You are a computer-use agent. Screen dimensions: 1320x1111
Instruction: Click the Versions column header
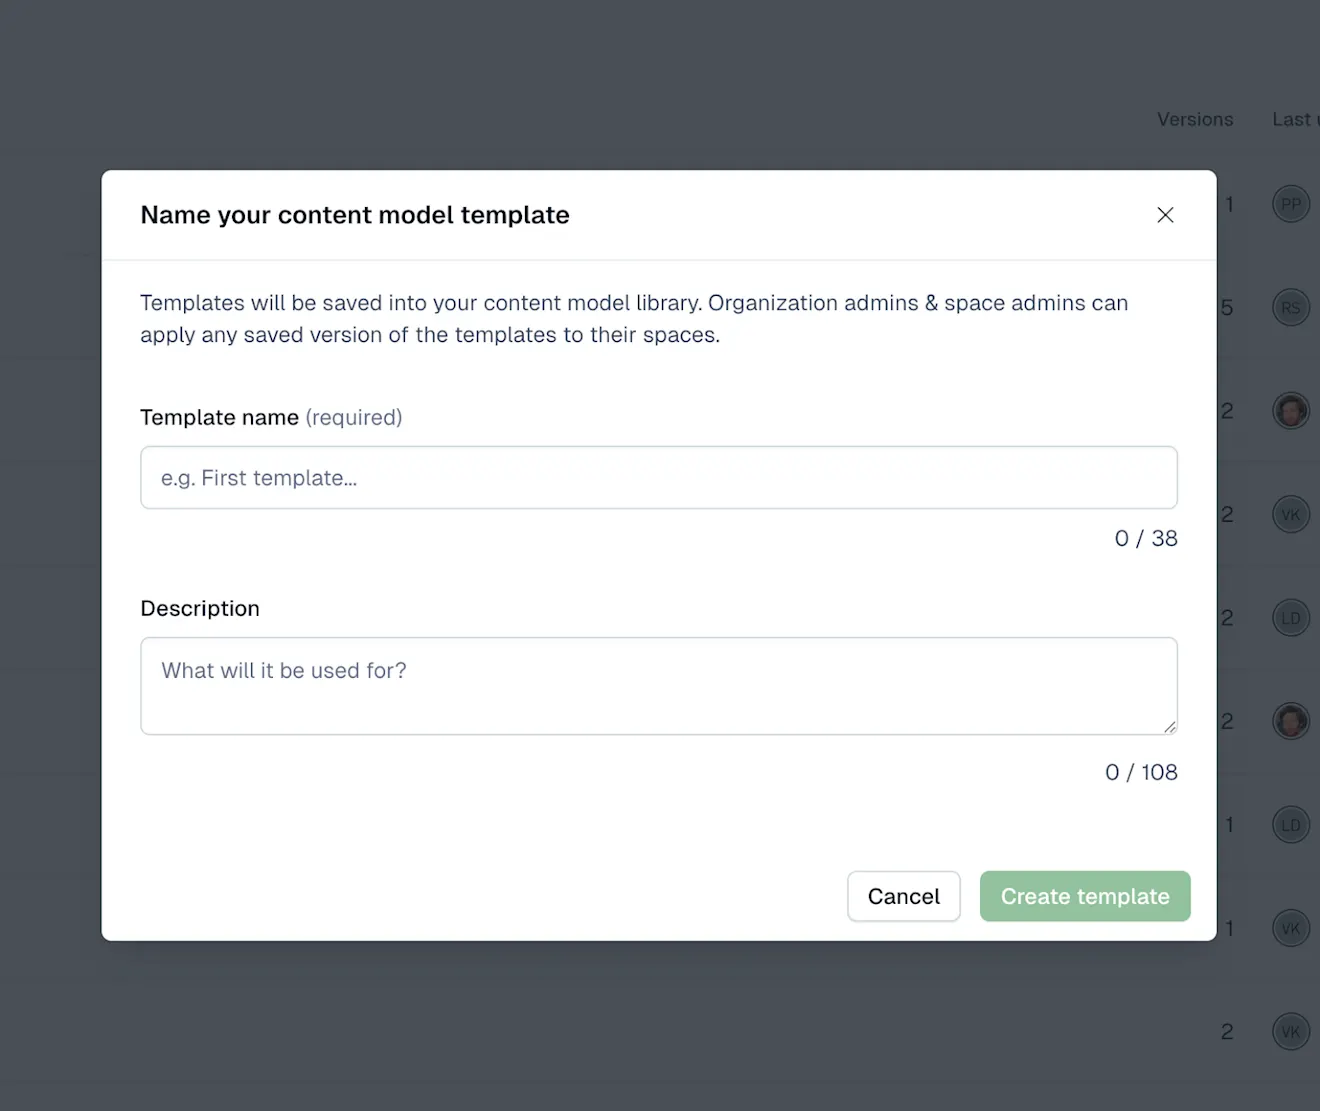(x=1195, y=119)
